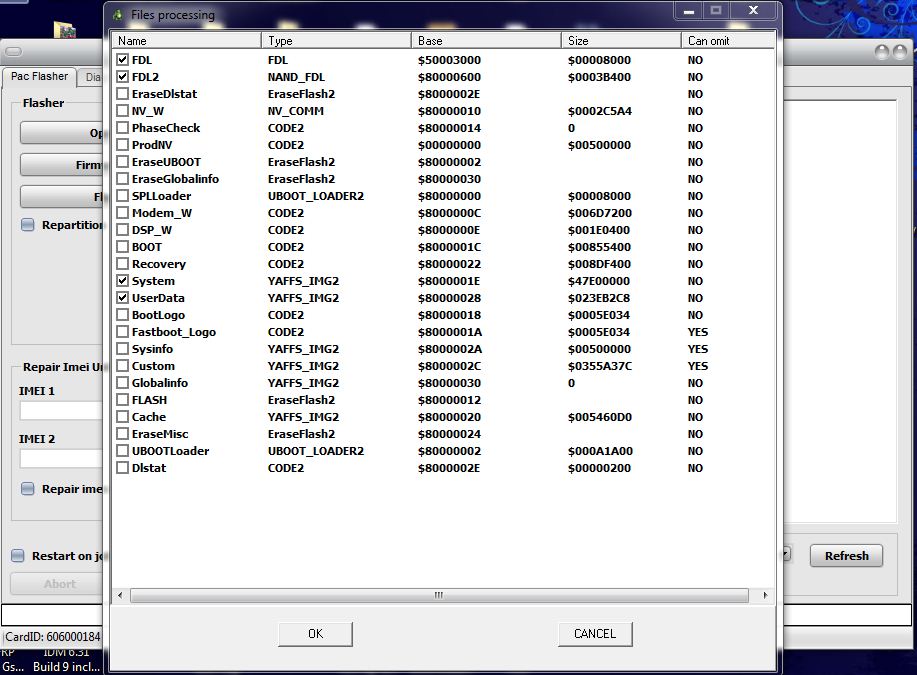
Task: Toggle Restart on job checkbox in background window
Action: 18,556
